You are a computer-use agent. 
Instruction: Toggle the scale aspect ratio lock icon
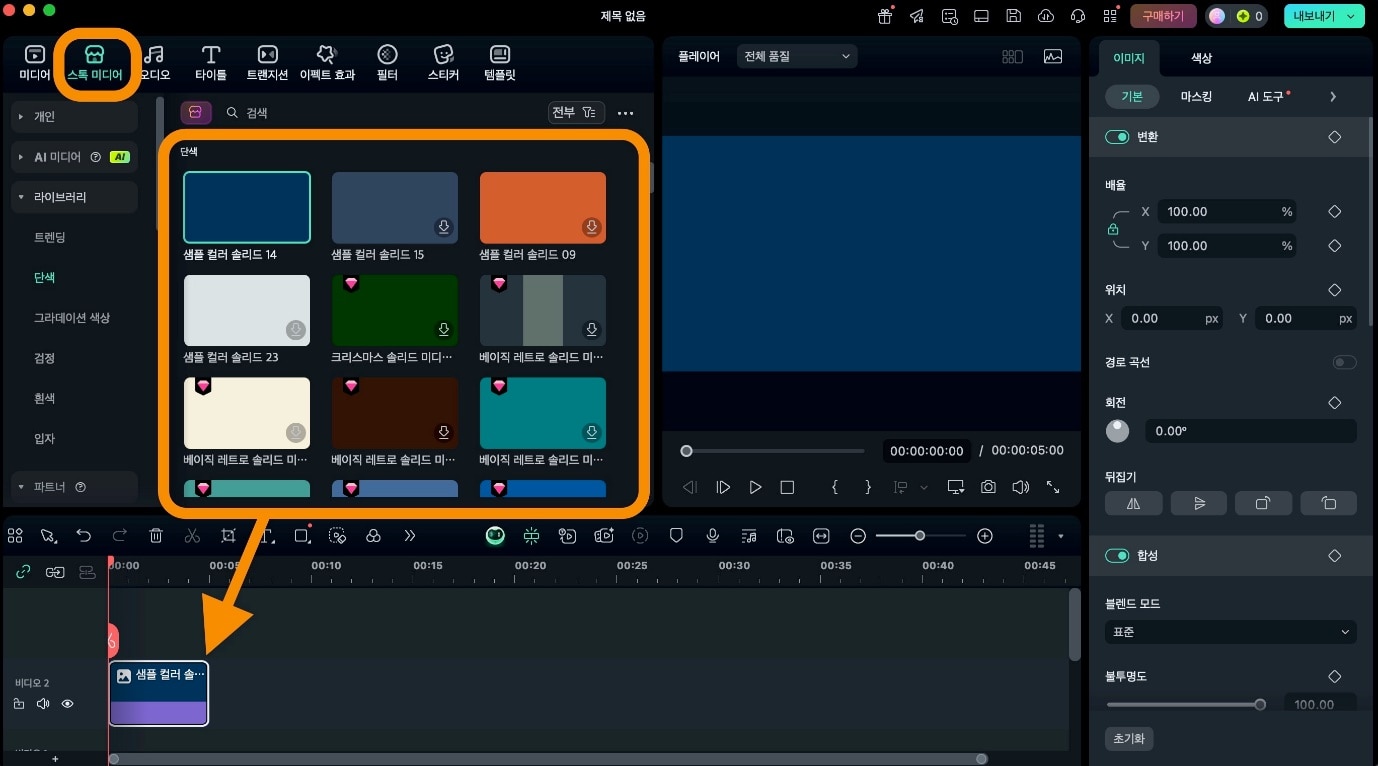click(1113, 229)
